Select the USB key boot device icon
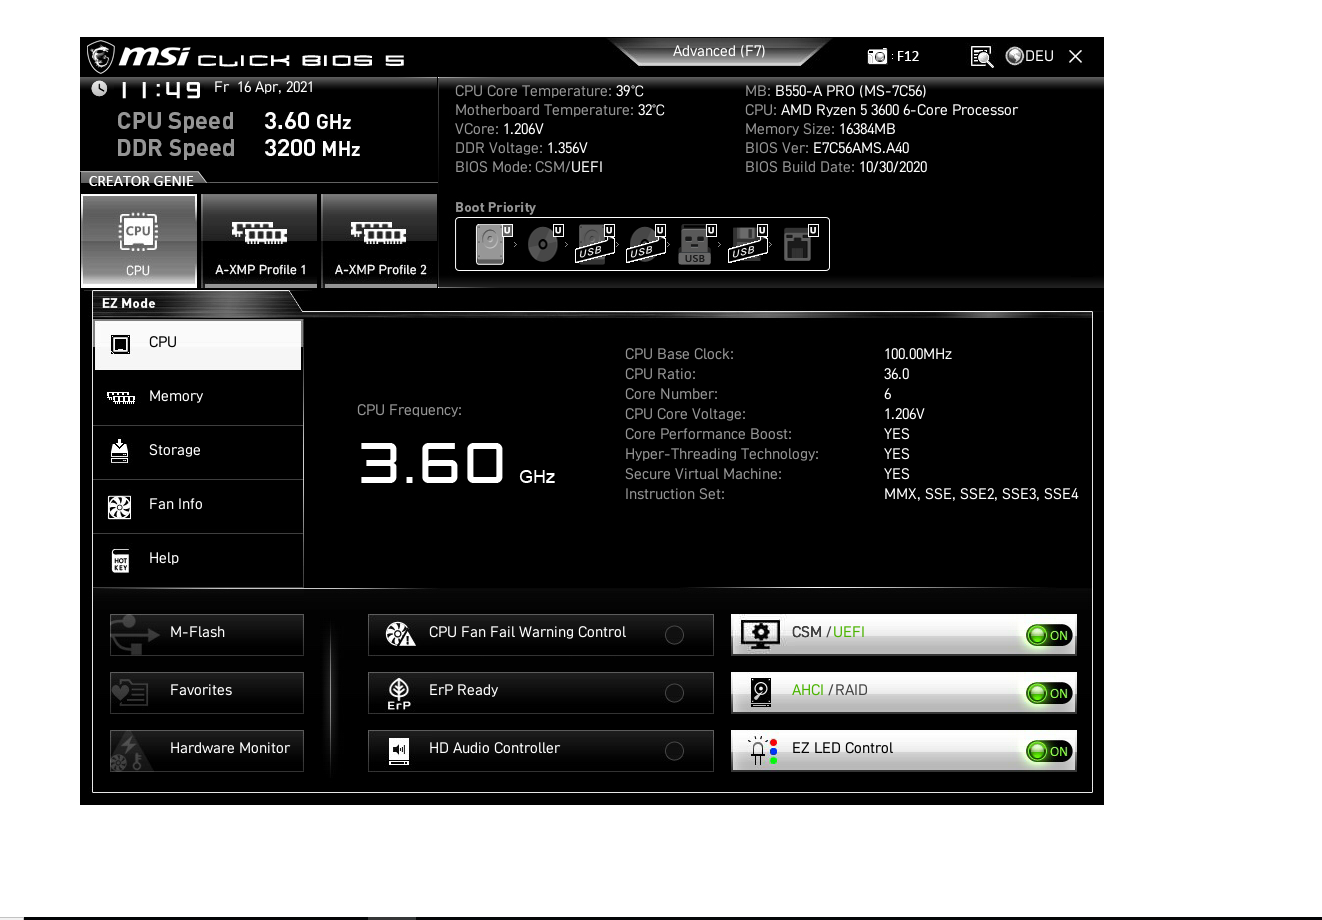Screen dimensions: 1322x920 coord(696,244)
